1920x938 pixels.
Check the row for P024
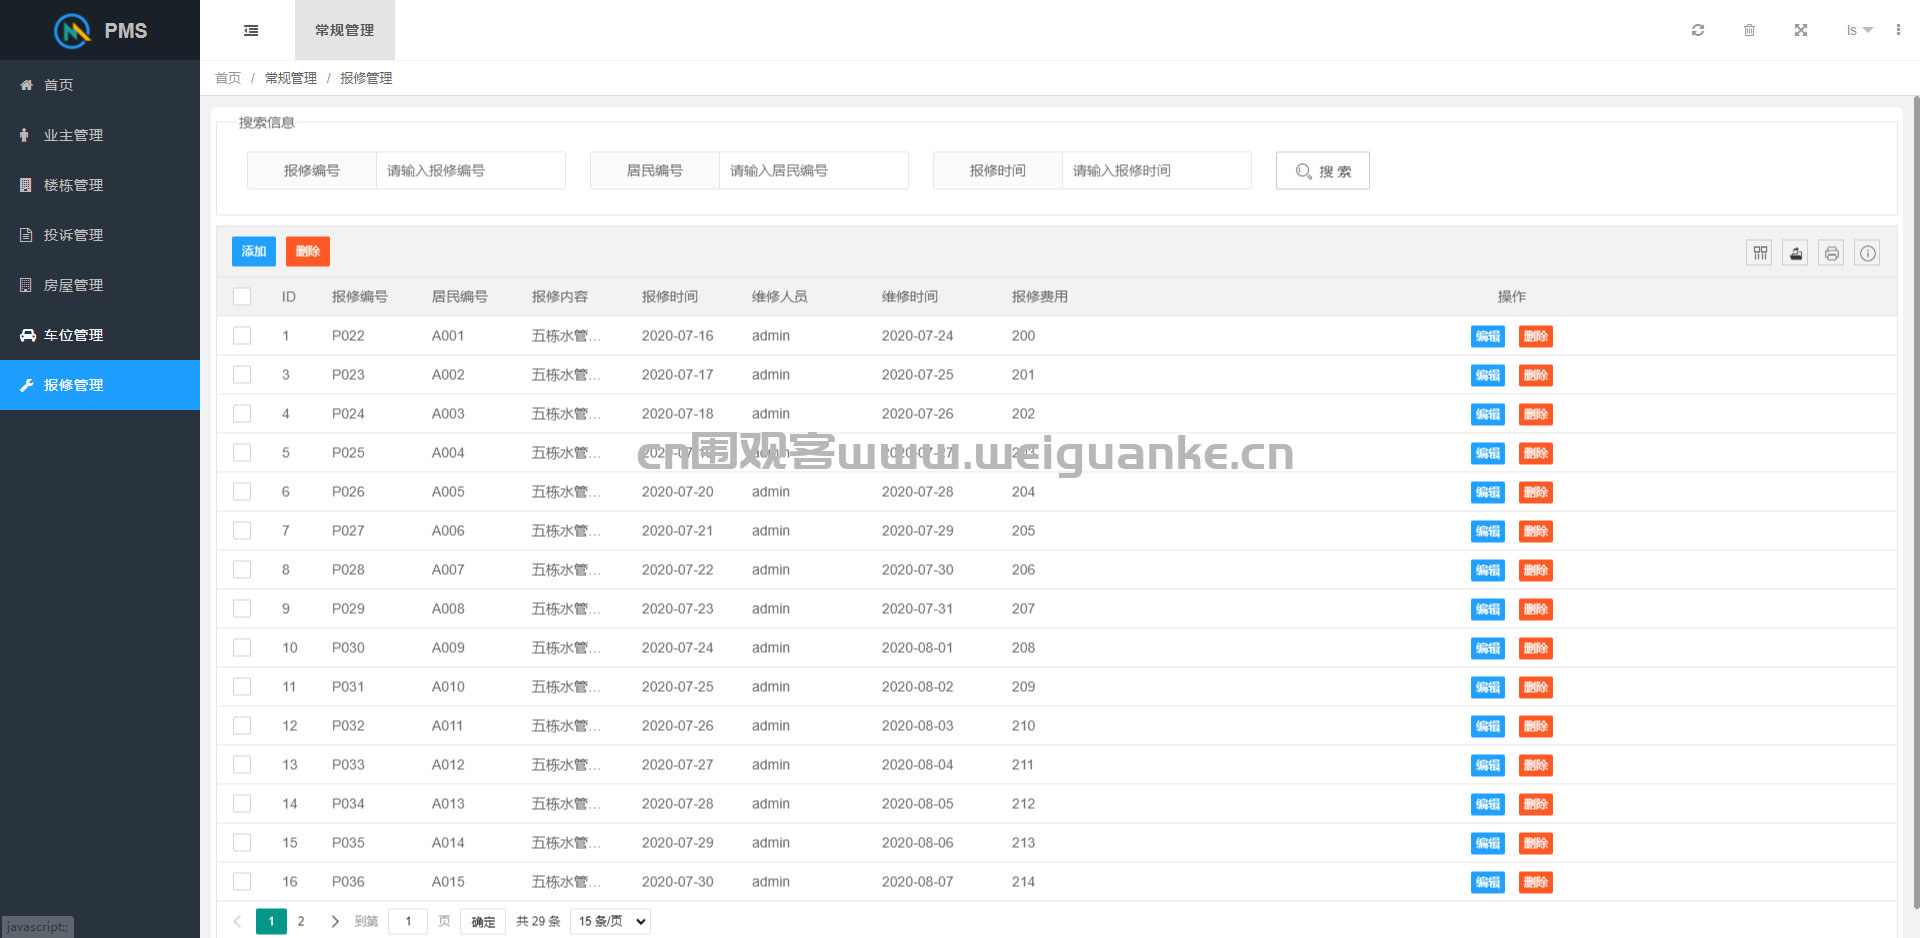point(242,414)
